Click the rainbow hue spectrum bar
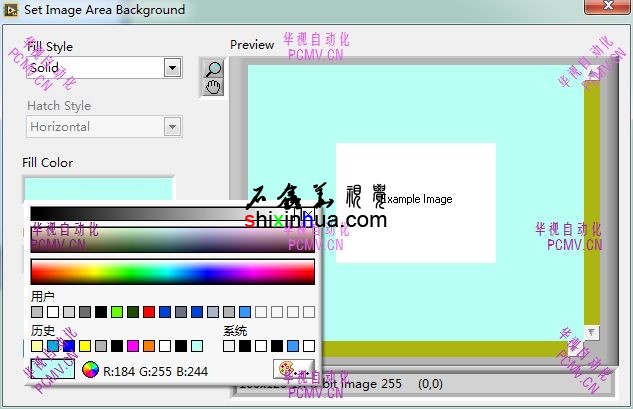 pyautogui.click(x=172, y=272)
